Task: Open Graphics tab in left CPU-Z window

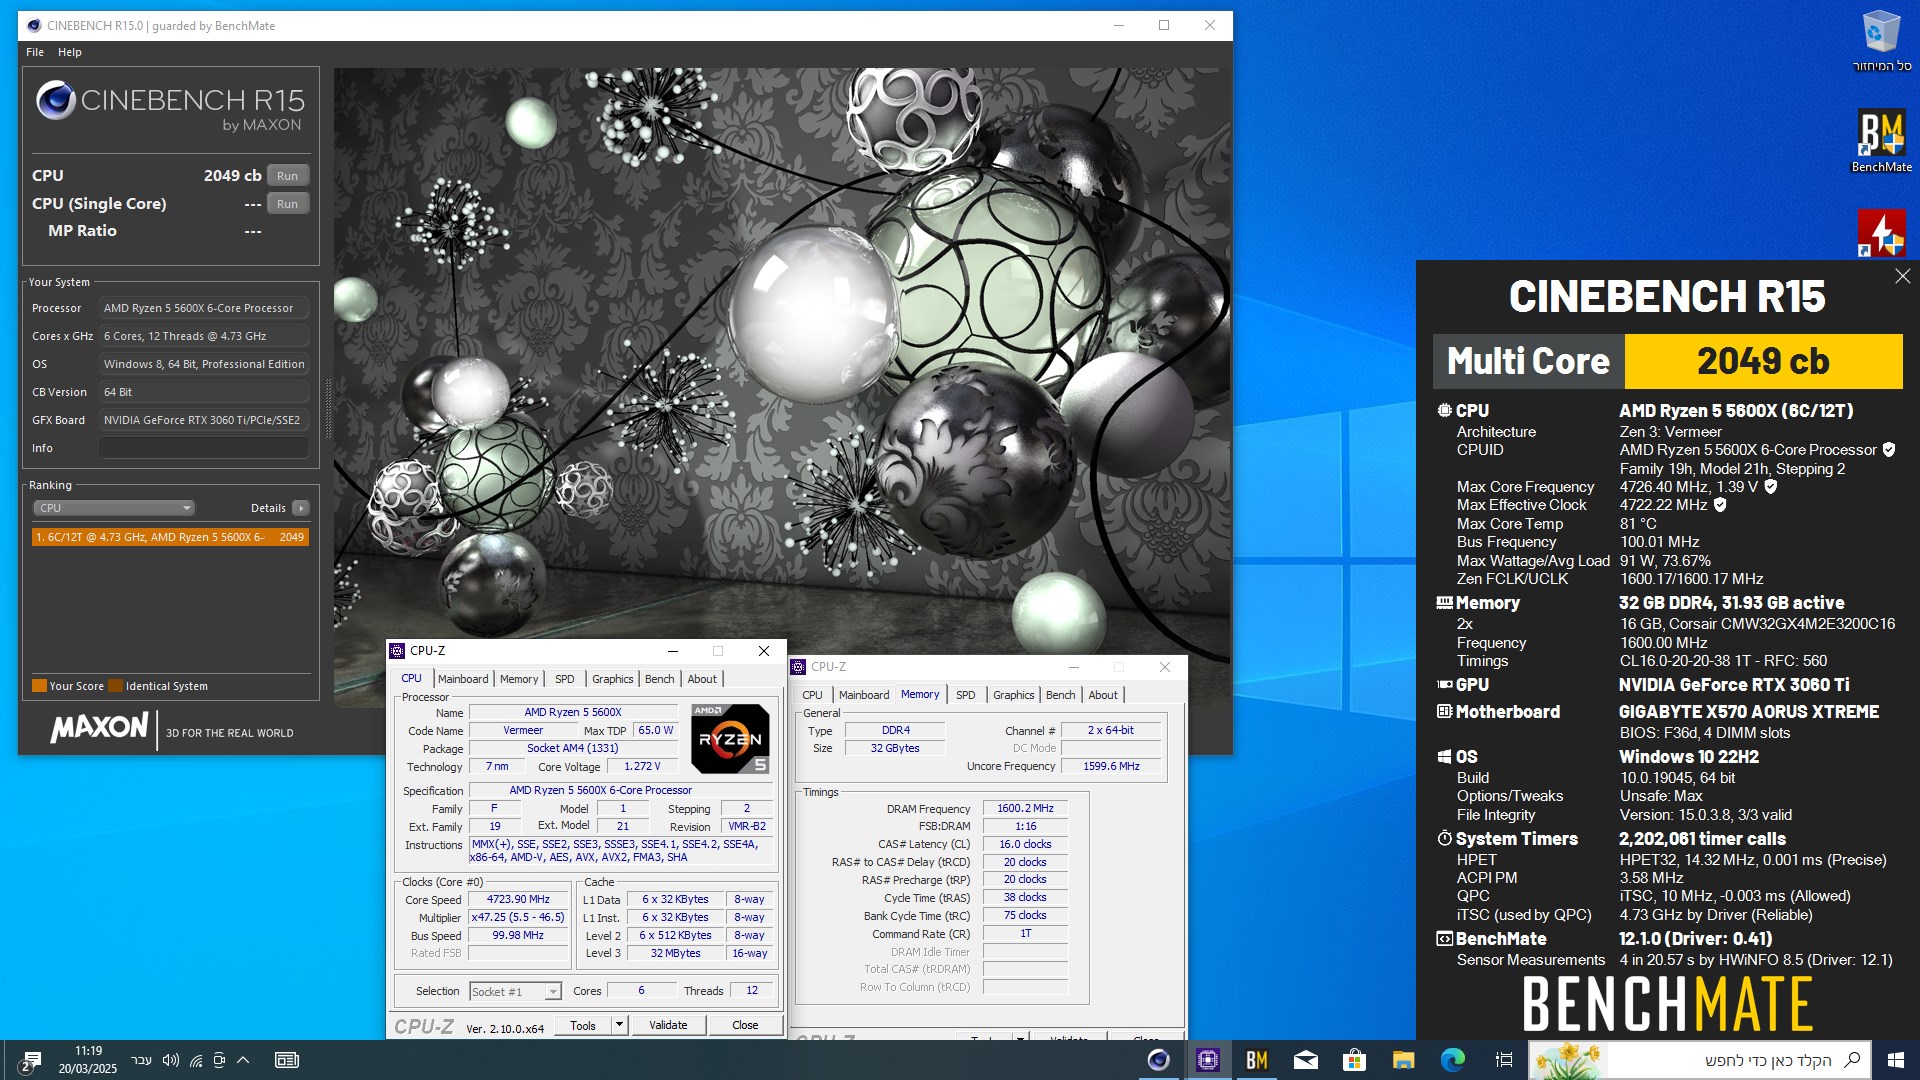Action: click(613, 679)
